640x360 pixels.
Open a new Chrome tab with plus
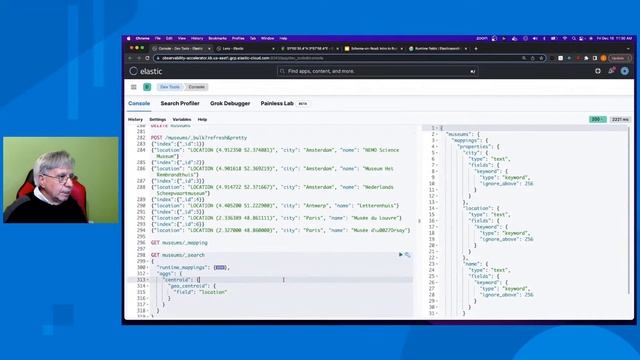(x=476, y=49)
